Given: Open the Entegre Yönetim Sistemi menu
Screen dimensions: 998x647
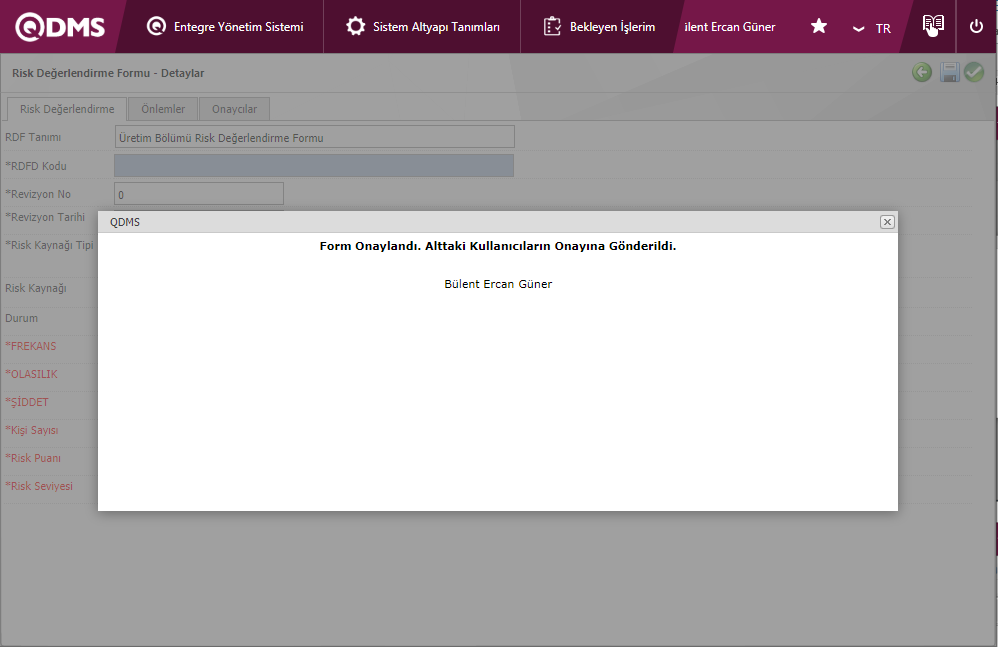Looking at the screenshot, I should click(x=238, y=27).
